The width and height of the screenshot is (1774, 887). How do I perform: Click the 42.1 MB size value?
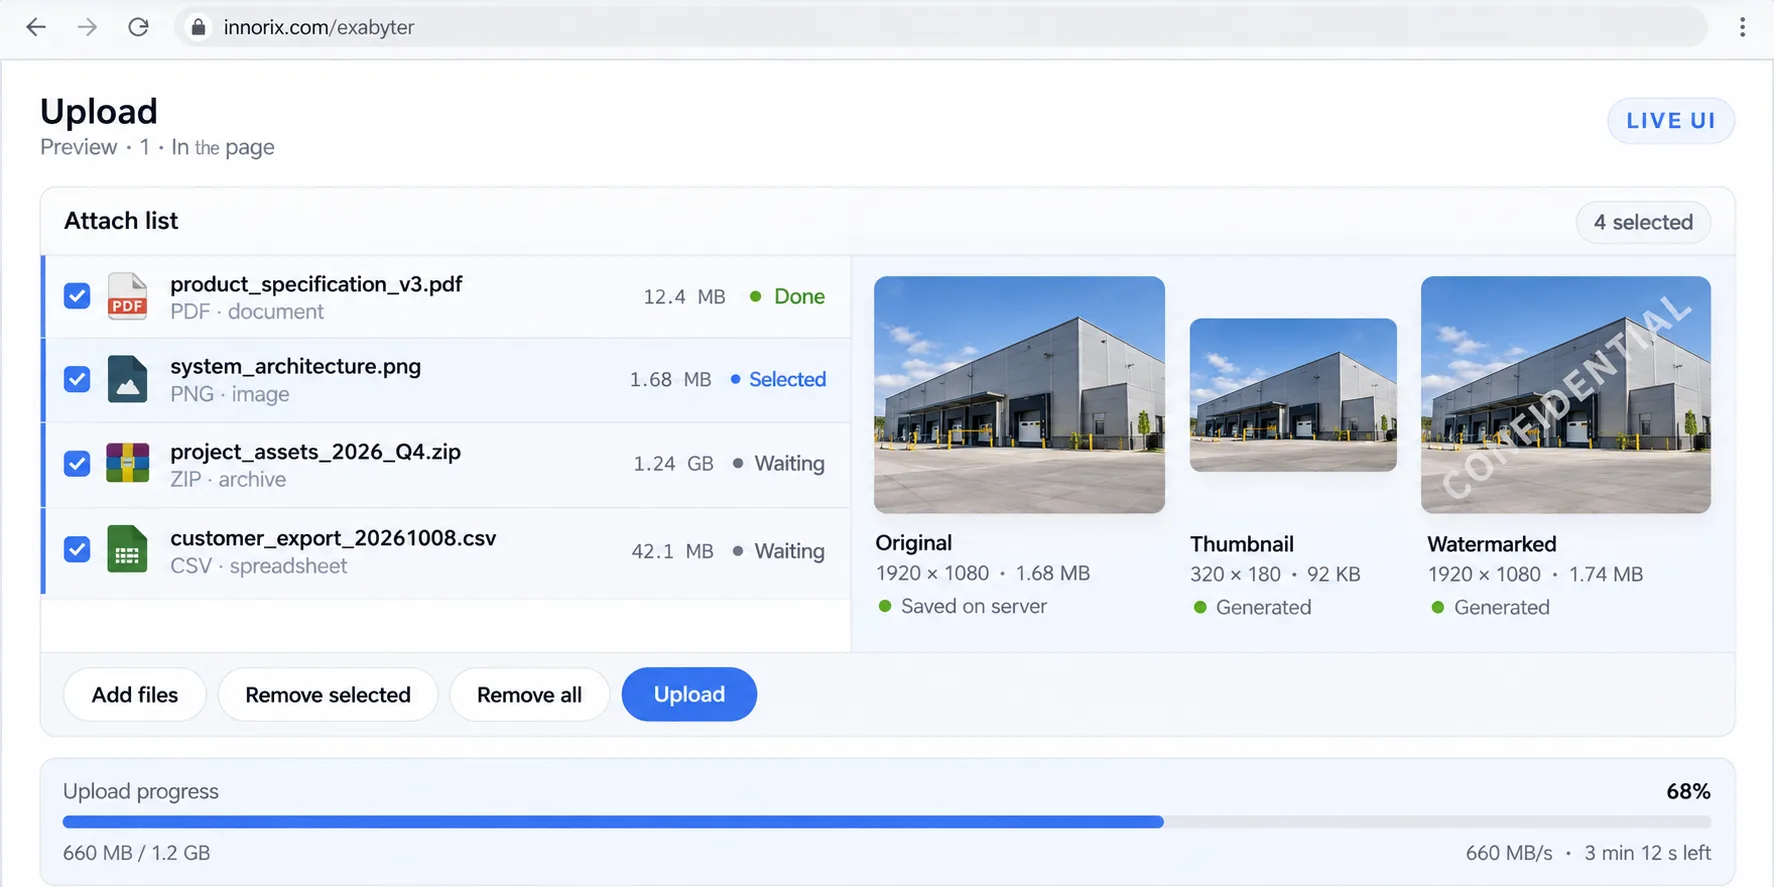pos(672,551)
